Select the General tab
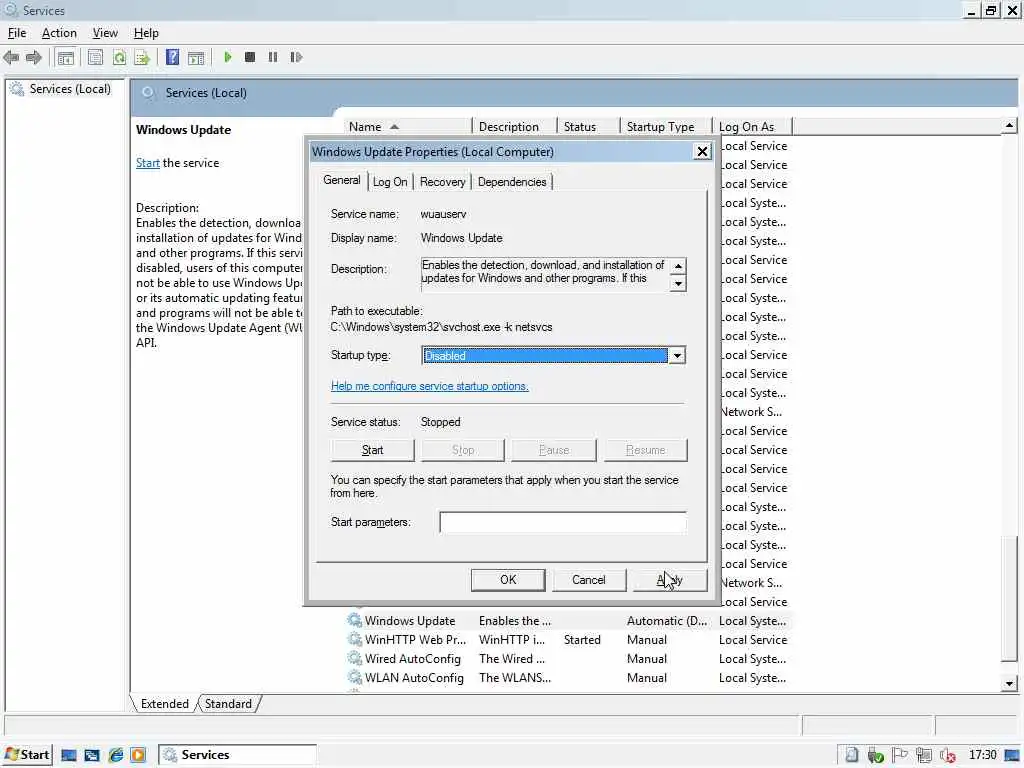Viewport: 1024px width, 768px height. 342,180
